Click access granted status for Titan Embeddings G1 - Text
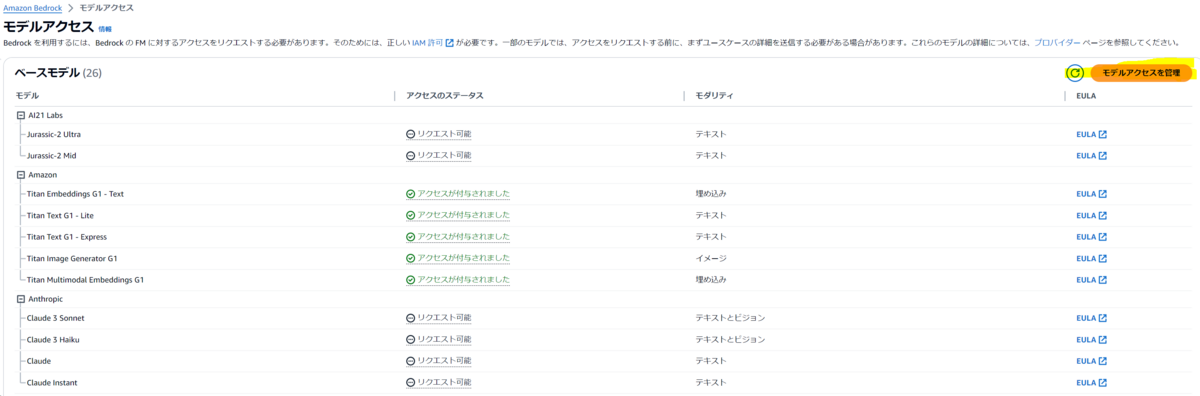The image size is (1200, 396). click(x=458, y=194)
